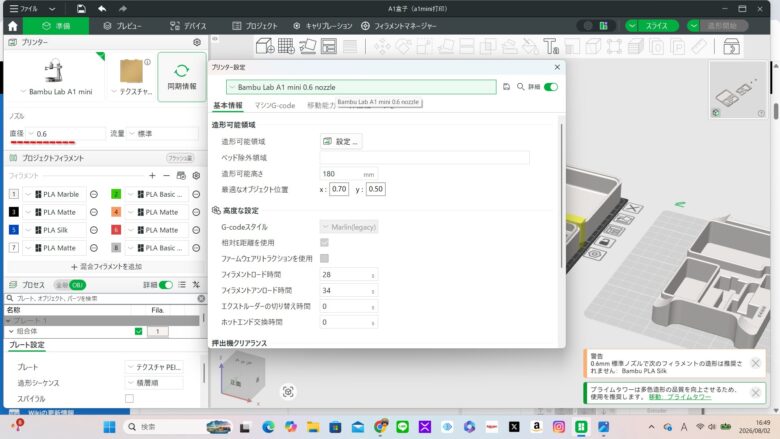Remove a filament with the minus icon

pyautogui.click(x=167, y=176)
